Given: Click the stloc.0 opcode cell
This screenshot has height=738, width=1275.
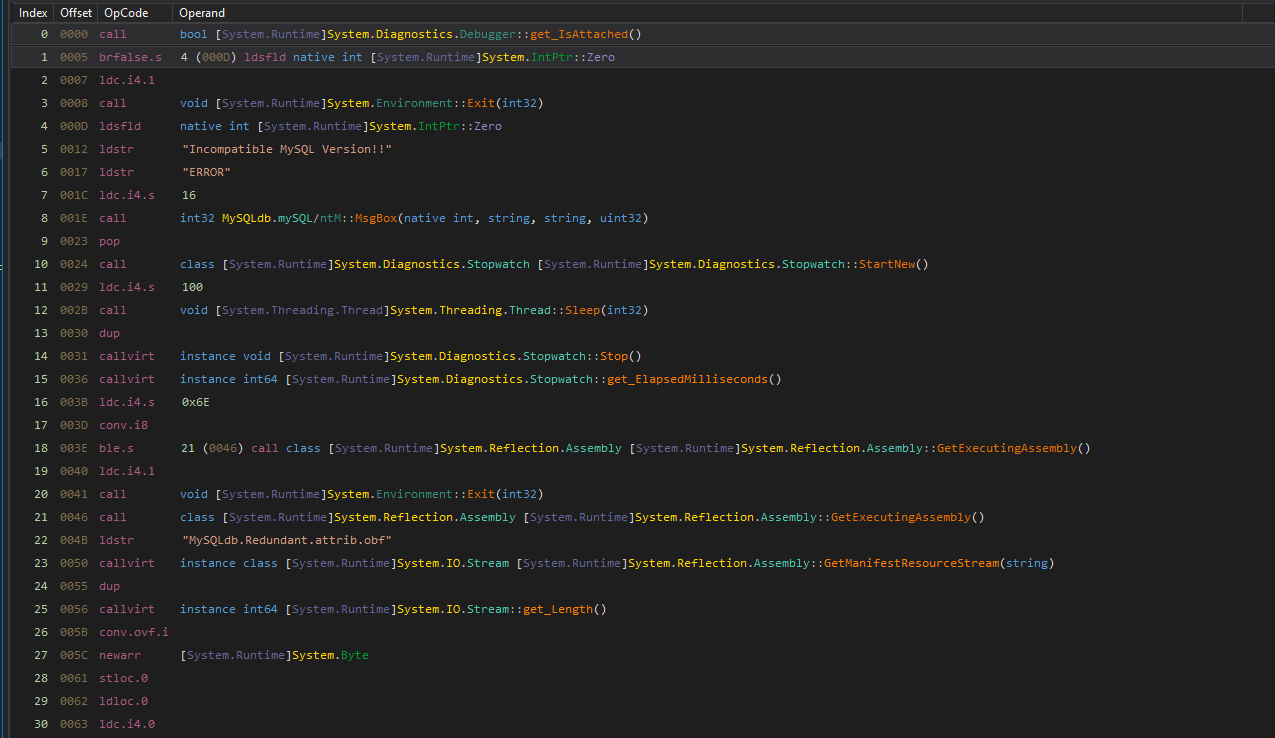Looking at the screenshot, I should (123, 678).
